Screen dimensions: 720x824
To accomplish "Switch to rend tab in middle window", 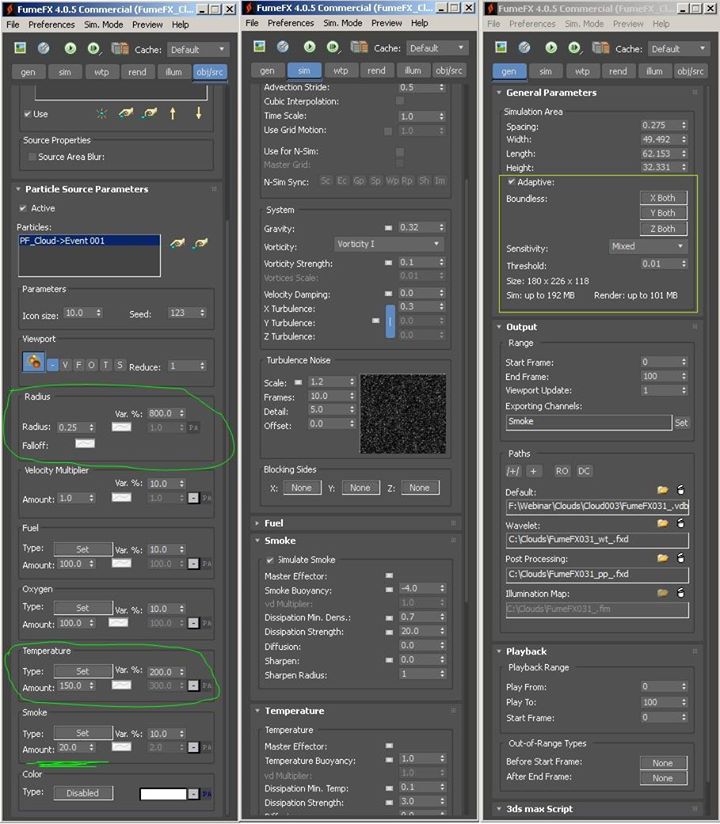I will (x=376, y=70).
